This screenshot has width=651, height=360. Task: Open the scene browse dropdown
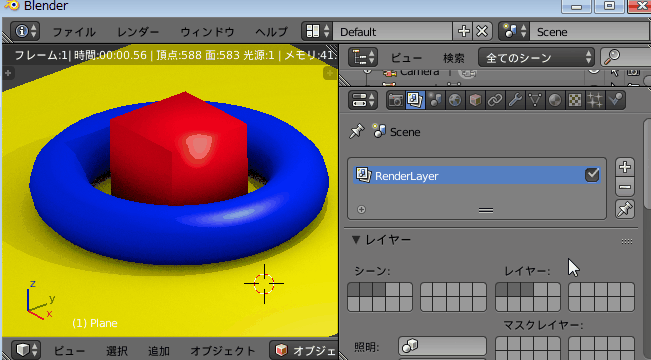coord(514,31)
